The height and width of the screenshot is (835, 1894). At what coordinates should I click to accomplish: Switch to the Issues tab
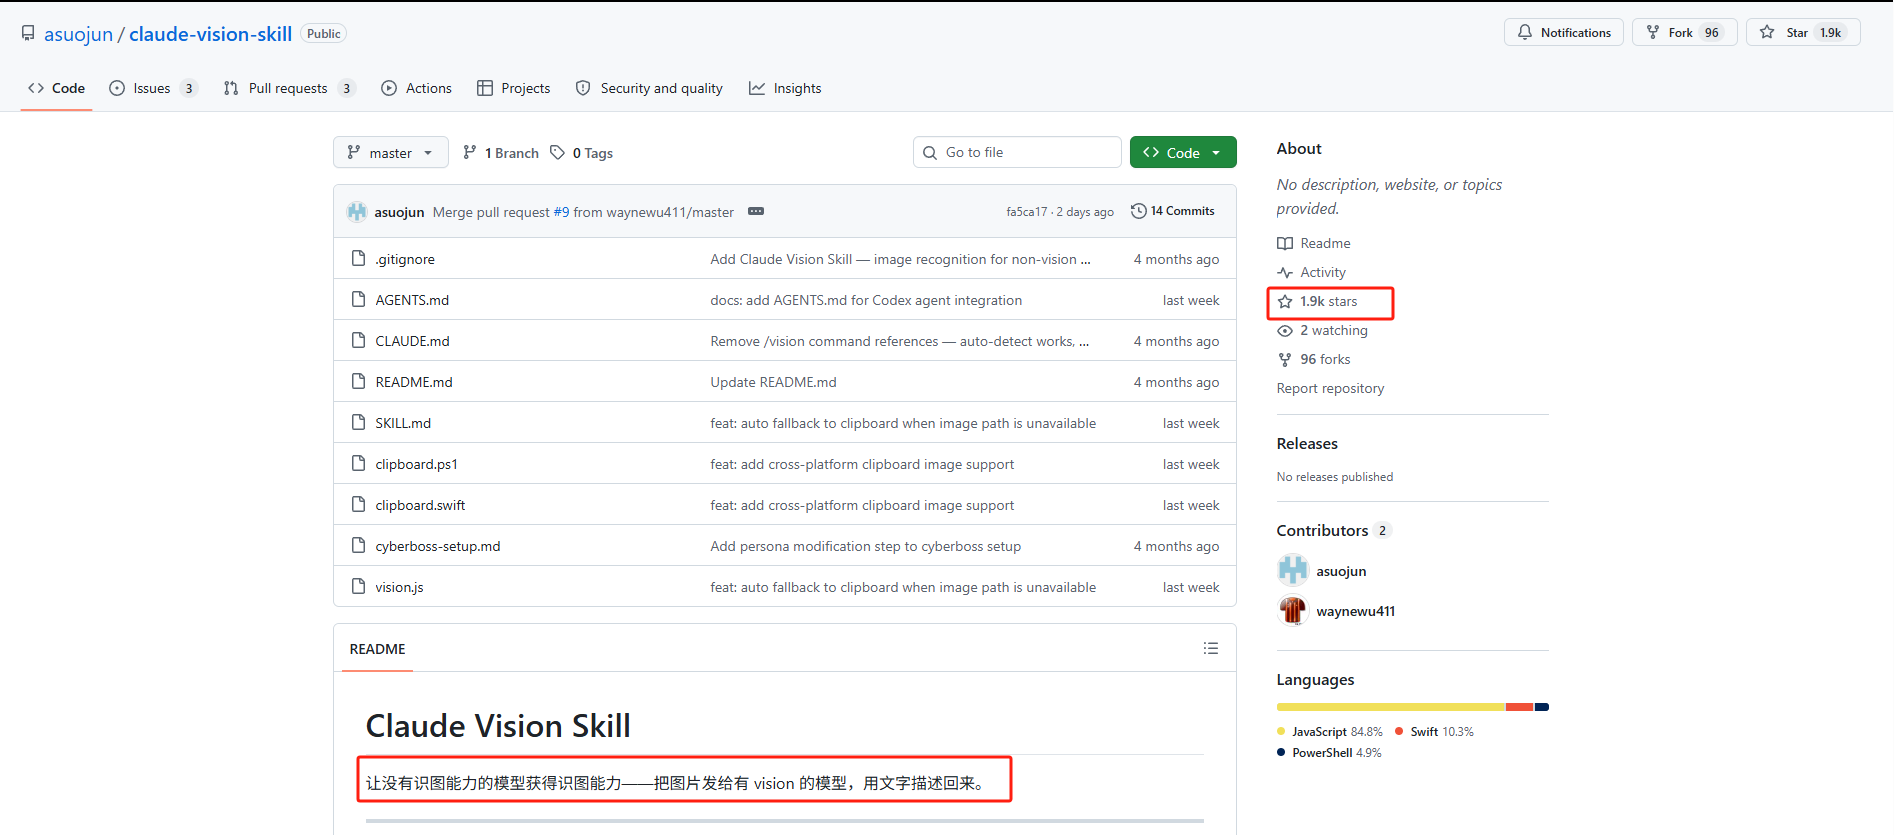153,88
